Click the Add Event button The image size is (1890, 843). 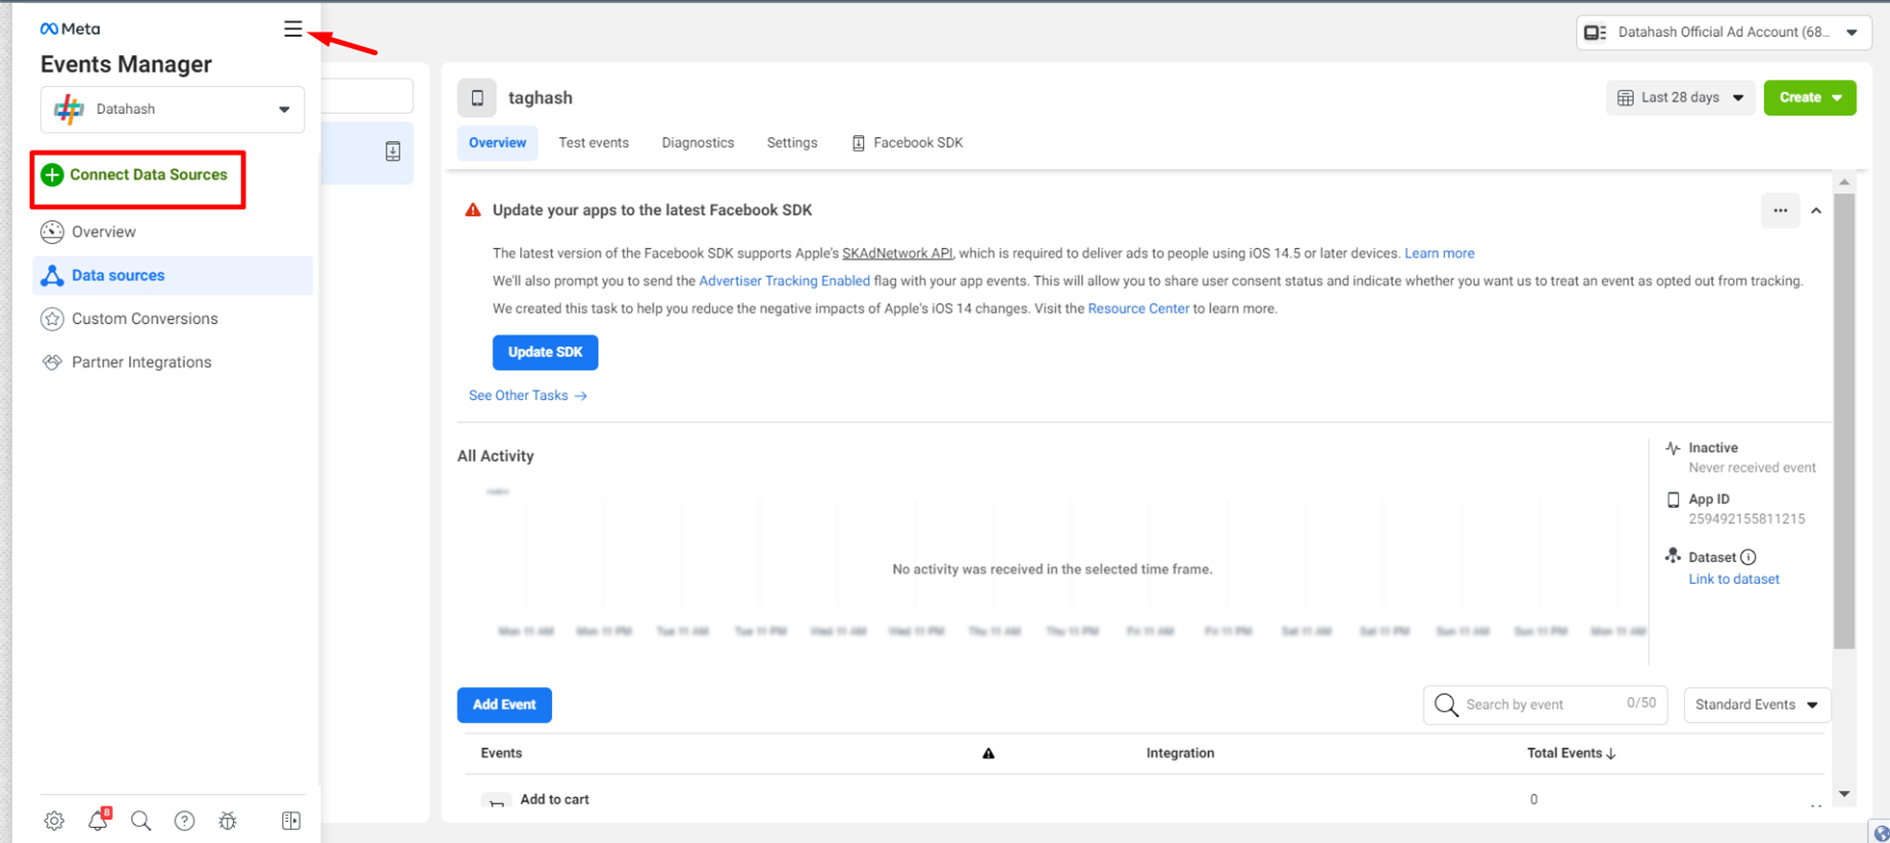pos(504,705)
